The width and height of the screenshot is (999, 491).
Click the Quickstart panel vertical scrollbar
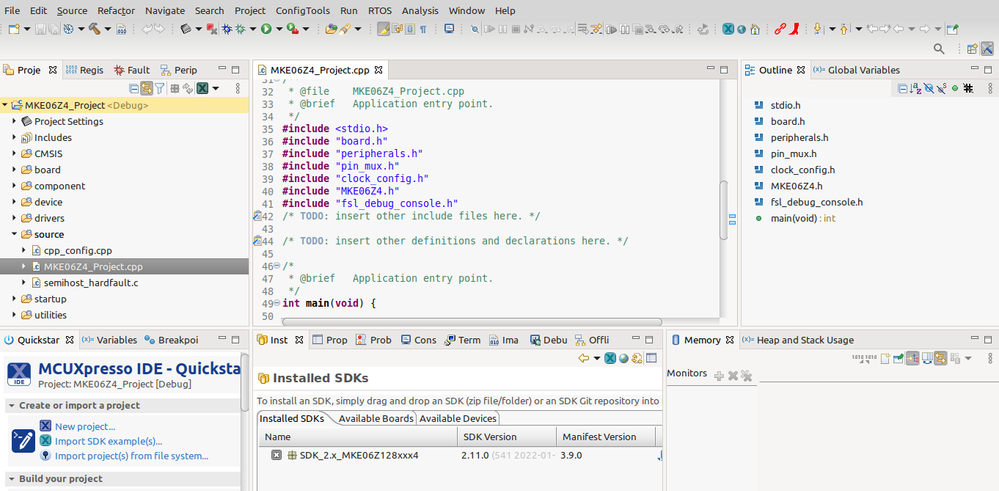245,382
